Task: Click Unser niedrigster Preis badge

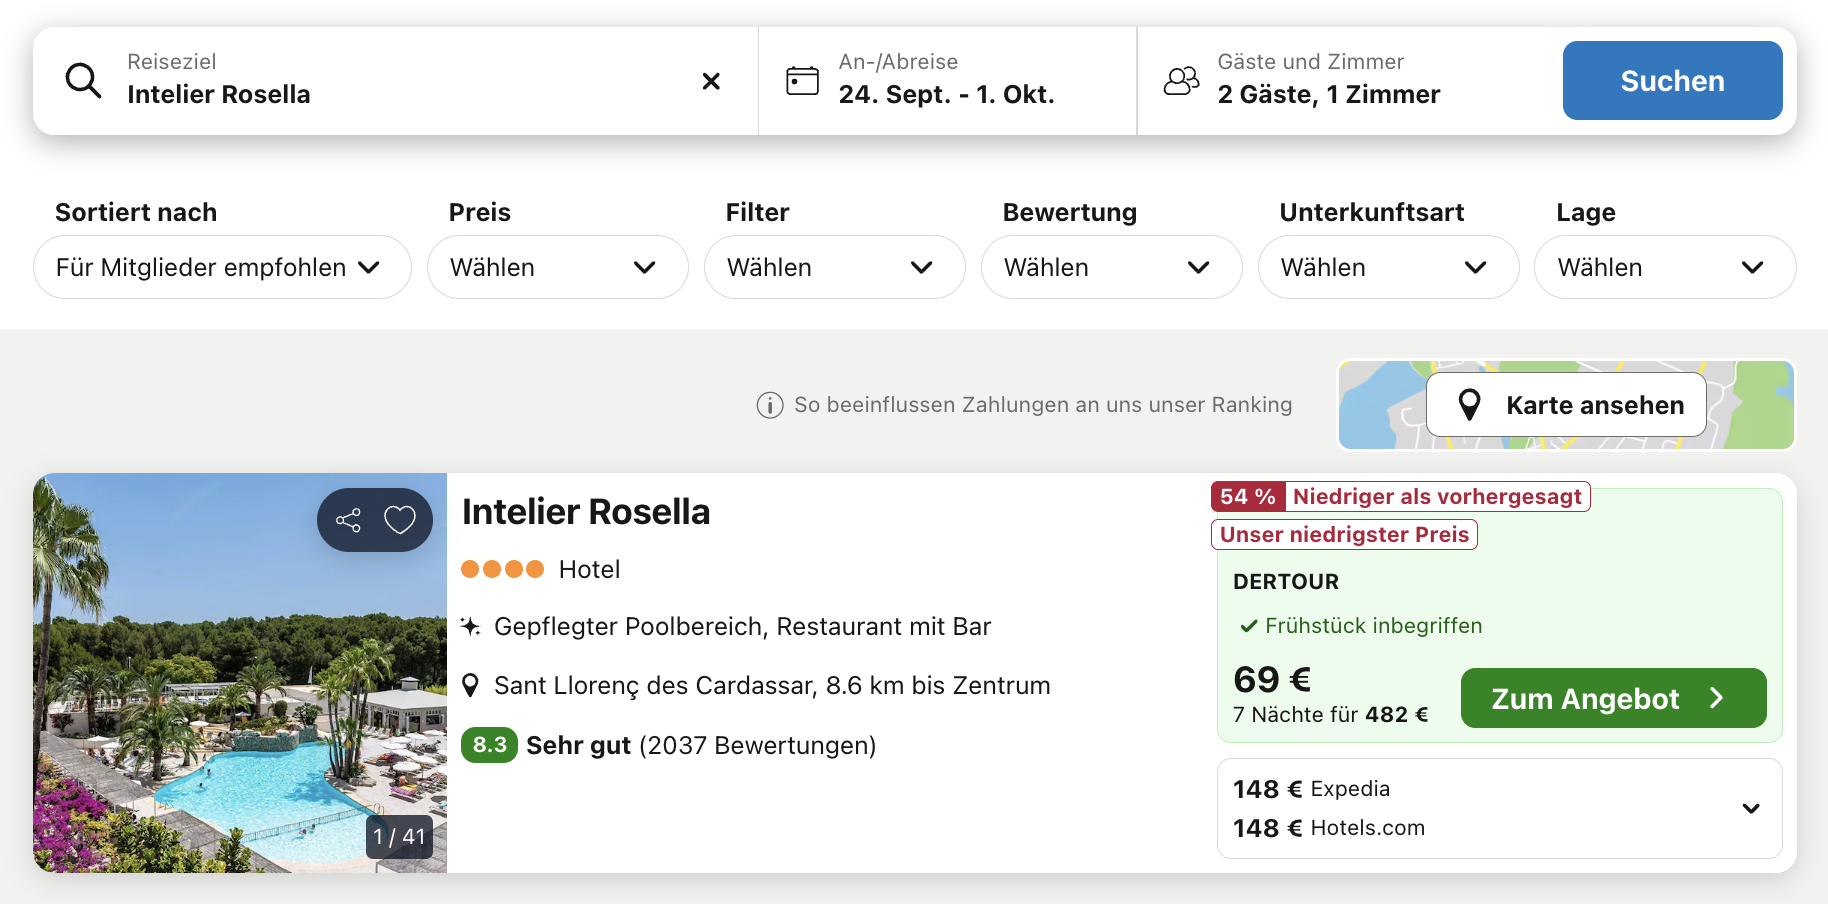Action: click(1344, 535)
